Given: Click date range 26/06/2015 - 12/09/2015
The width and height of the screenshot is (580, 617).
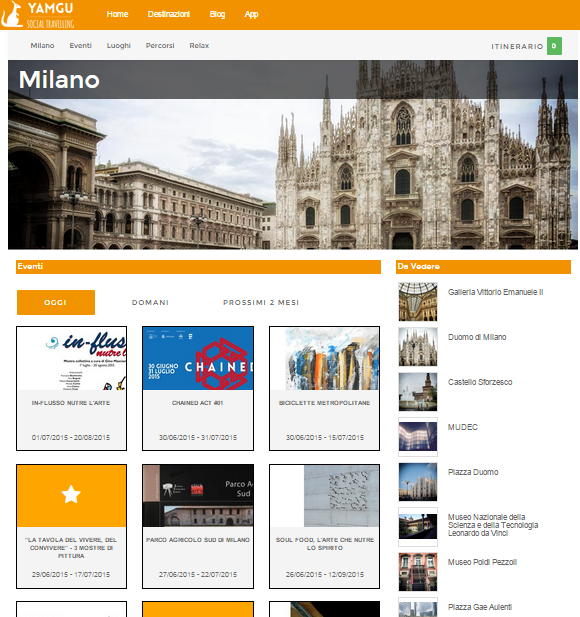Looking at the screenshot, I should pyautogui.click(x=325, y=575).
